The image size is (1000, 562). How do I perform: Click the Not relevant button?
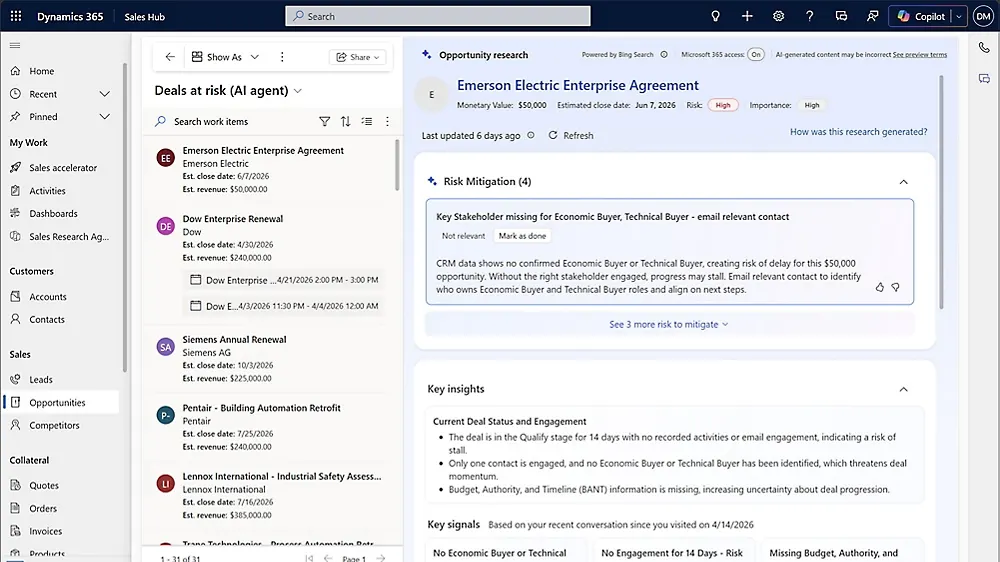point(463,236)
